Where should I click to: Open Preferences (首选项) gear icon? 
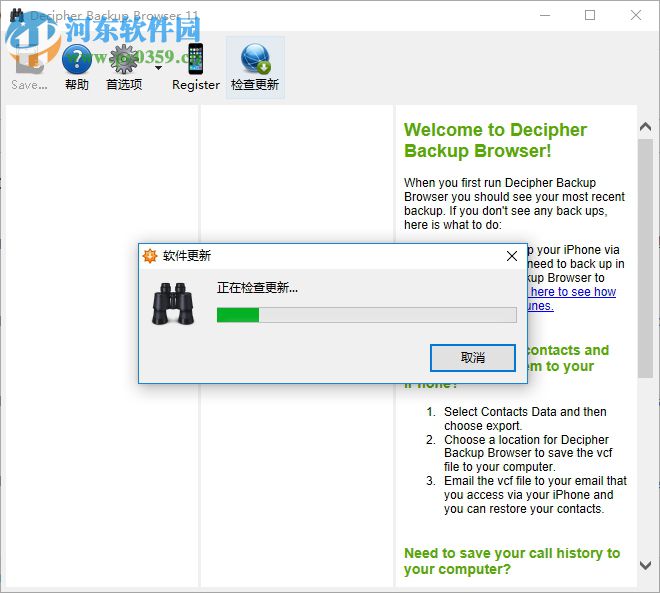[124, 67]
